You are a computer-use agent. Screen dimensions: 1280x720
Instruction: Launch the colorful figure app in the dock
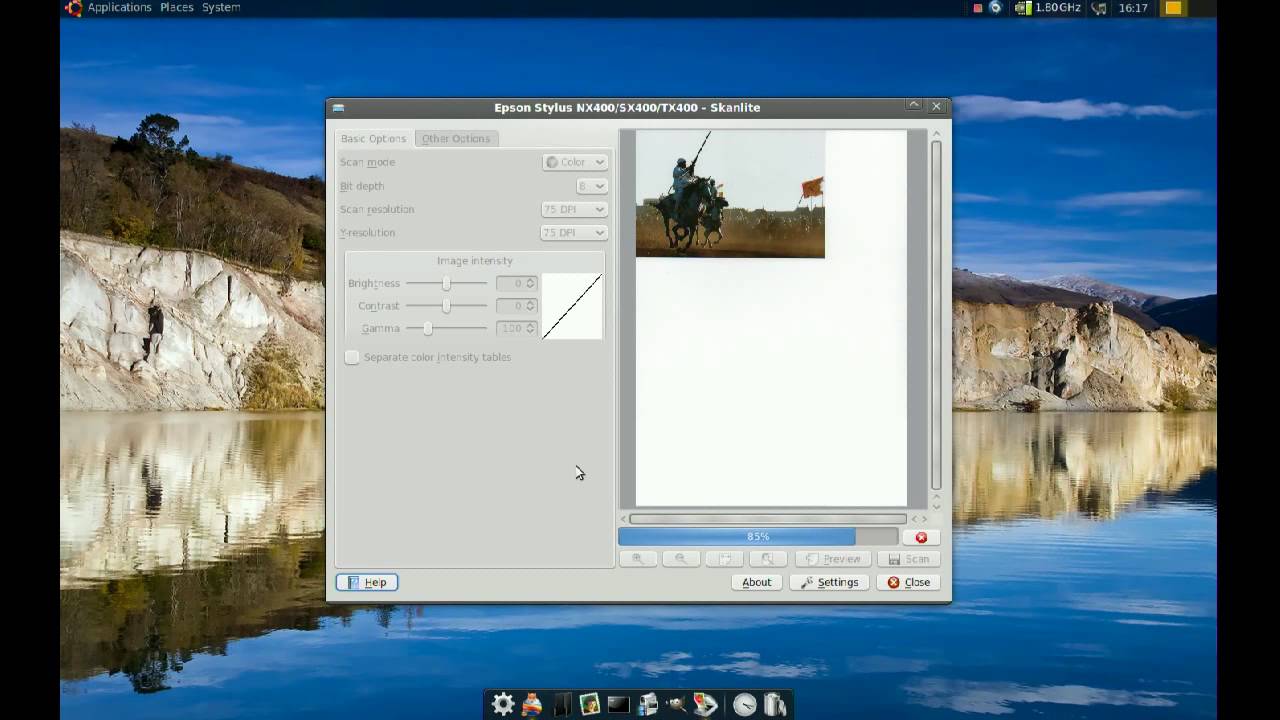[x=532, y=704]
